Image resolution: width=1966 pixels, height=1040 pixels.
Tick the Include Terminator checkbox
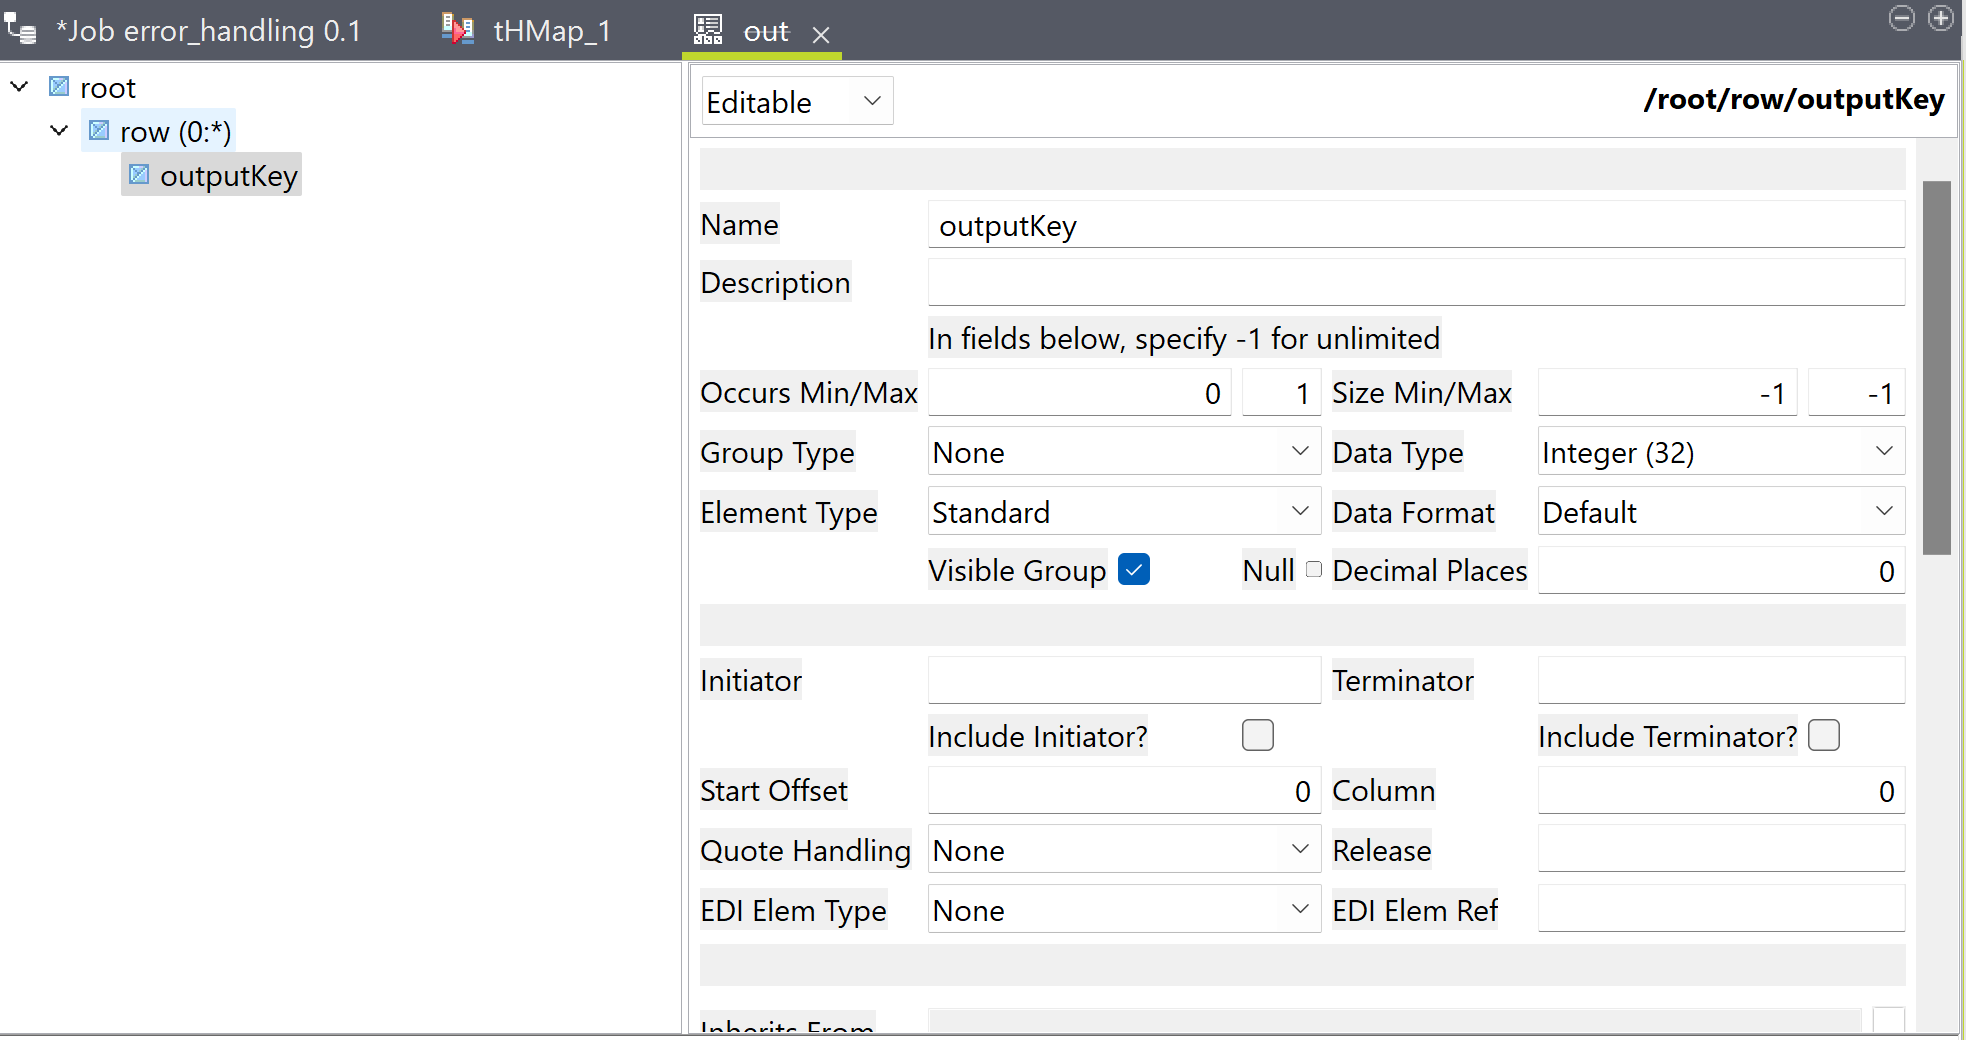coord(1823,736)
